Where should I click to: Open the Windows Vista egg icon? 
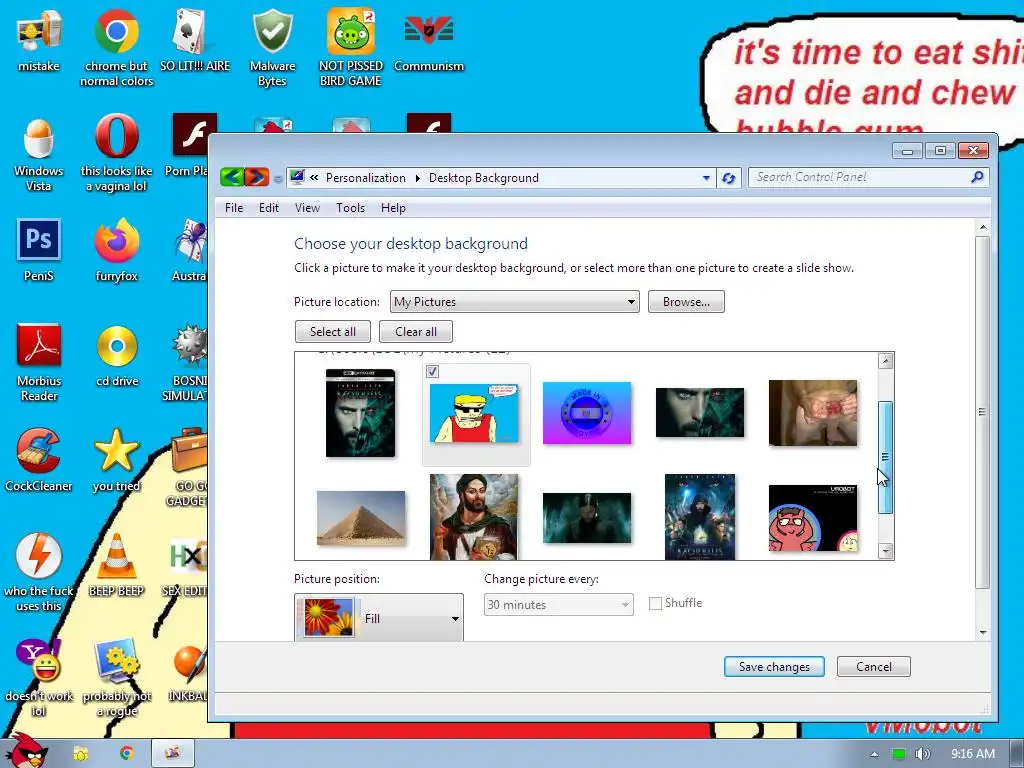pyautogui.click(x=39, y=153)
